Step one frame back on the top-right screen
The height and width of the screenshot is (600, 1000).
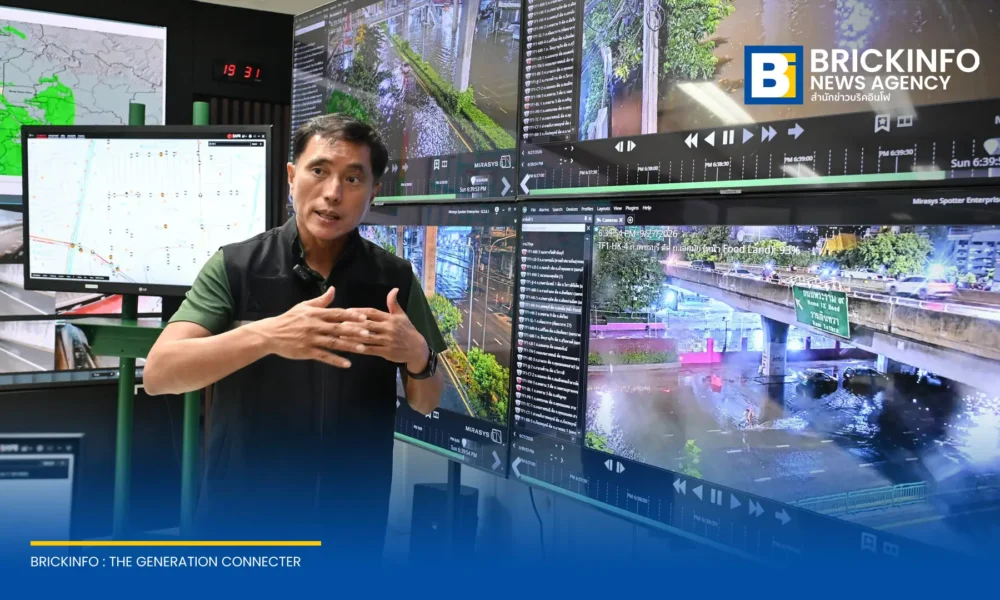point(619,147)
